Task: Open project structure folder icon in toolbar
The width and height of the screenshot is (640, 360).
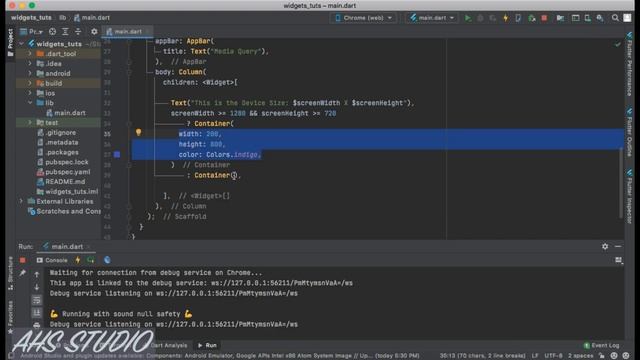Action: click(560, 18)
